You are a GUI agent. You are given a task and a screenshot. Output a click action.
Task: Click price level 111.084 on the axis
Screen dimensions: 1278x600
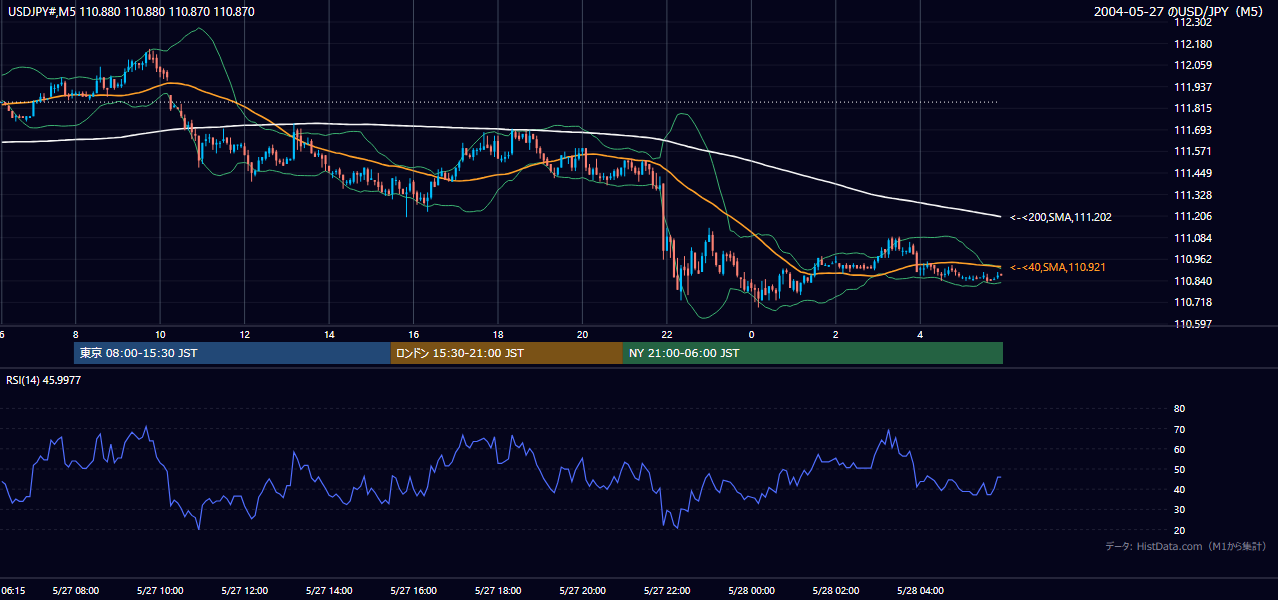(1192, 238)
